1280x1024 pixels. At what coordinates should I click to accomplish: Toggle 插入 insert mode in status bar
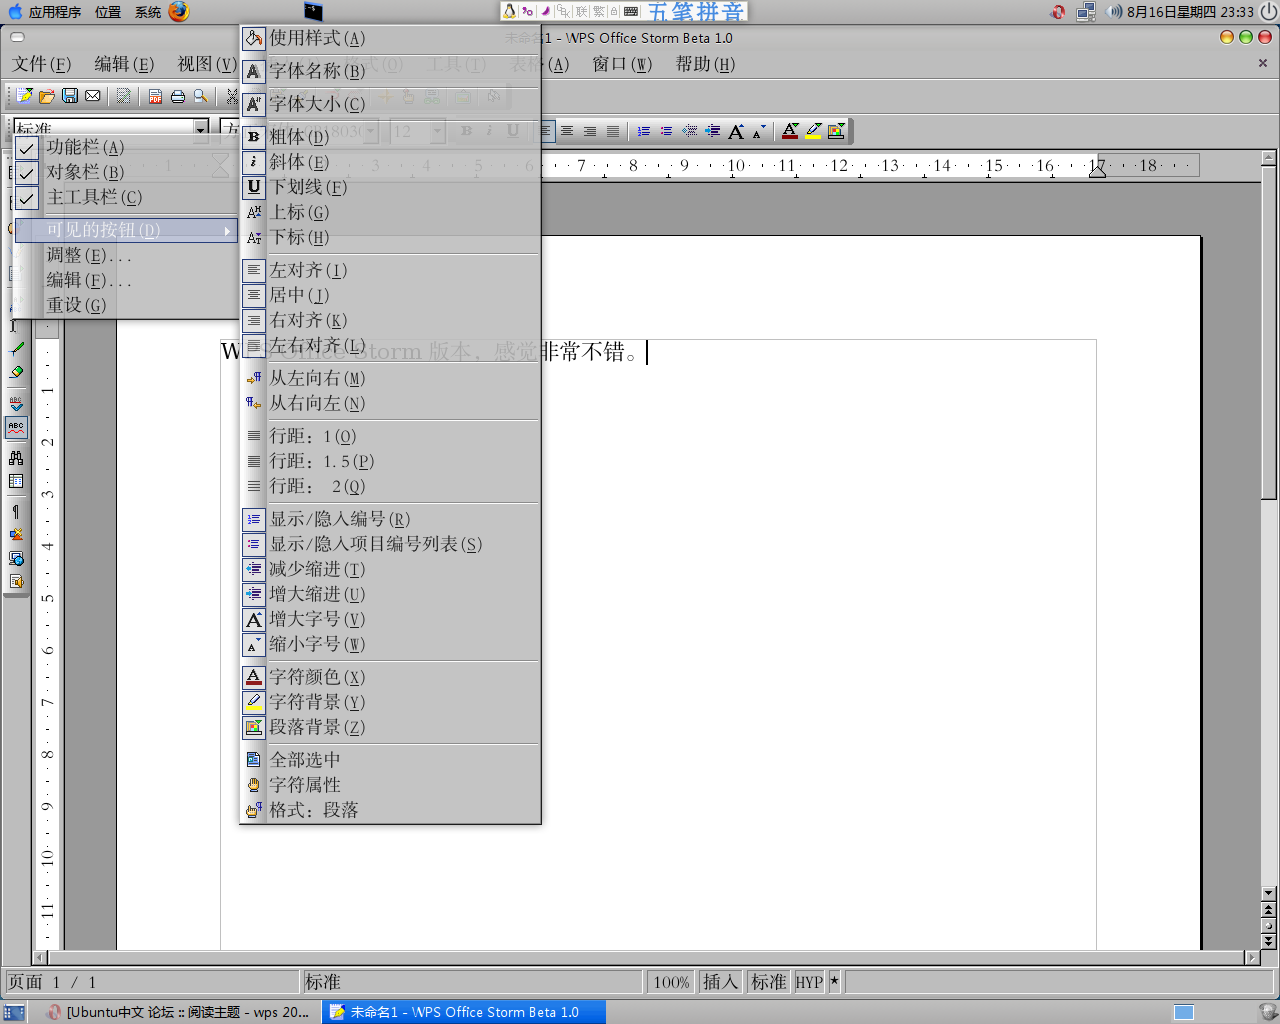pyautogui.click(x=720, y=982)
